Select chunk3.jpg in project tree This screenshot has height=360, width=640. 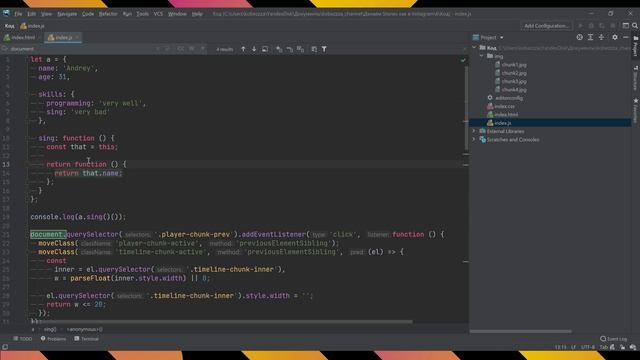click(x=514, y=81)
